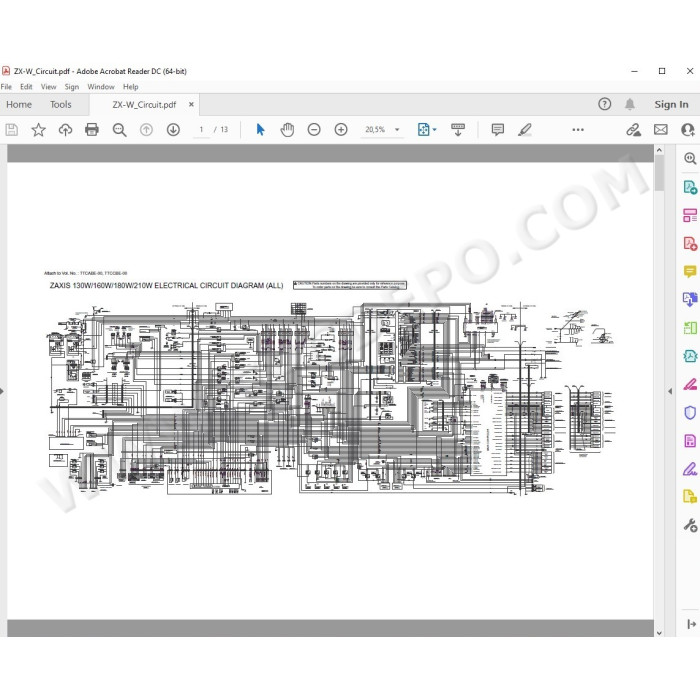
Task: Collapse the right tools pane triangle
Action: point(670,392)
